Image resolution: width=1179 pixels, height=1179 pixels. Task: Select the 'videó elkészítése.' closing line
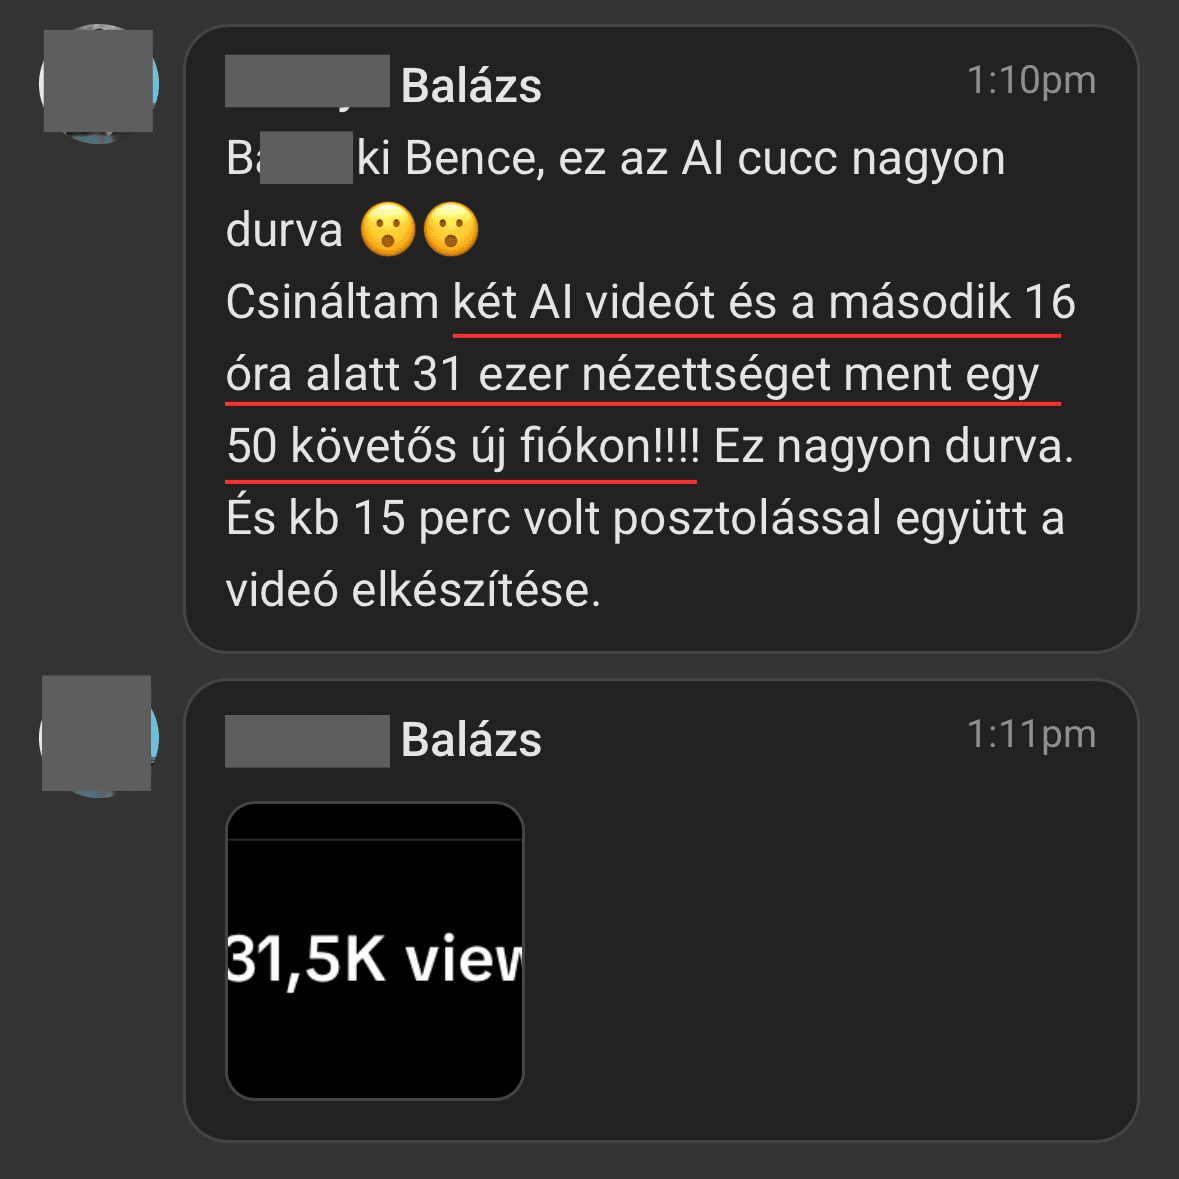pyautogui.click(x=413, y=590)
